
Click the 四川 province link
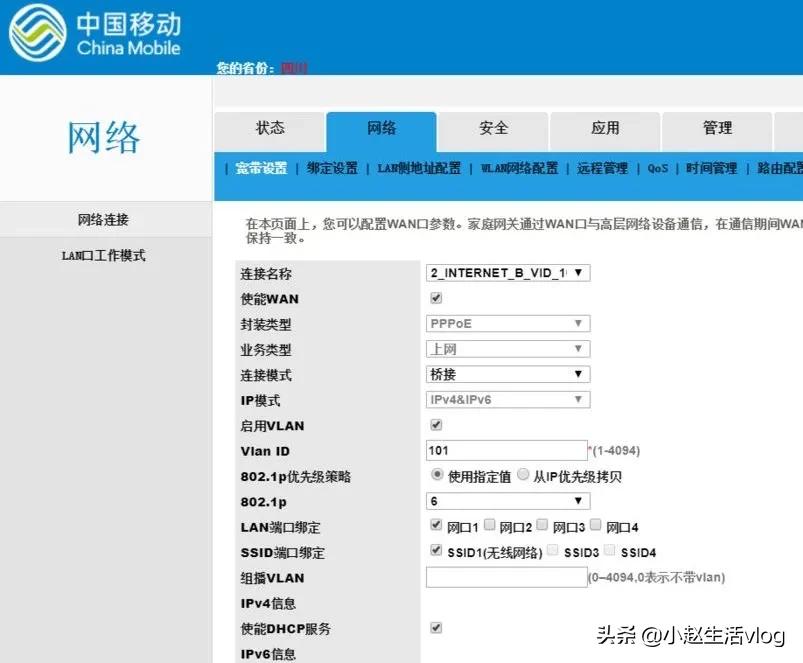tap(293, 68)
